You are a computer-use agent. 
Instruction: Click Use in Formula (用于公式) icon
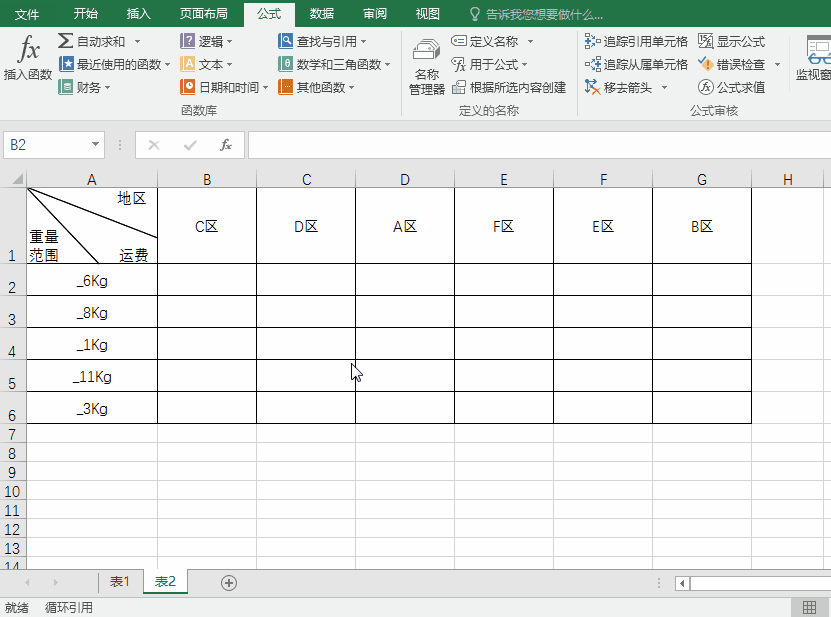[458, 64]
